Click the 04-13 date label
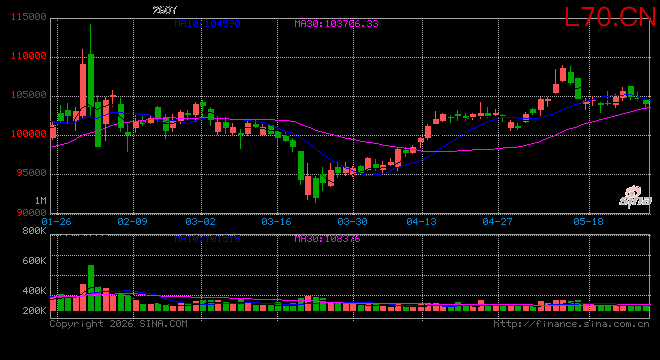The width and height of the screenshot is (660, 360). coord(421,221)
